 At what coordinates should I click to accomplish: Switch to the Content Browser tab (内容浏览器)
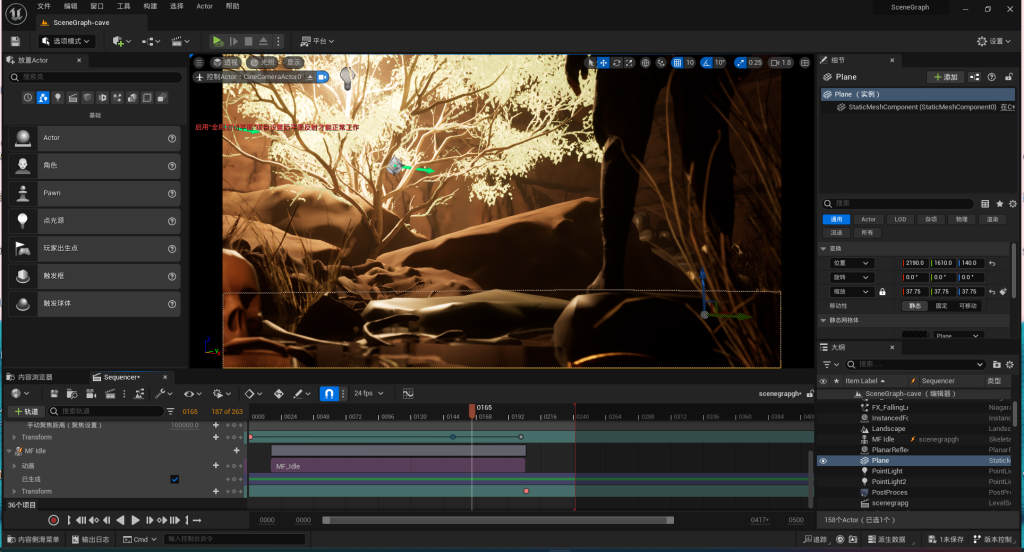point(29,377)
